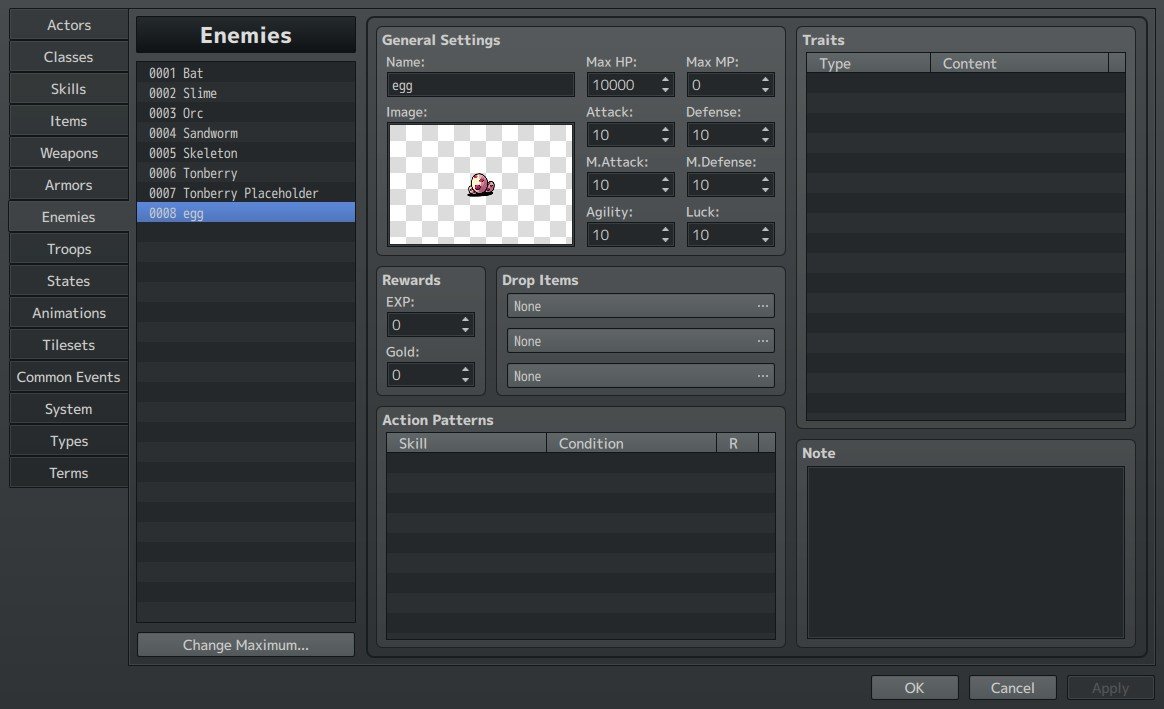The width and height of the screenshot is (1164, 709).
Task: Click the Skill column header
Action: click(466, 442)
